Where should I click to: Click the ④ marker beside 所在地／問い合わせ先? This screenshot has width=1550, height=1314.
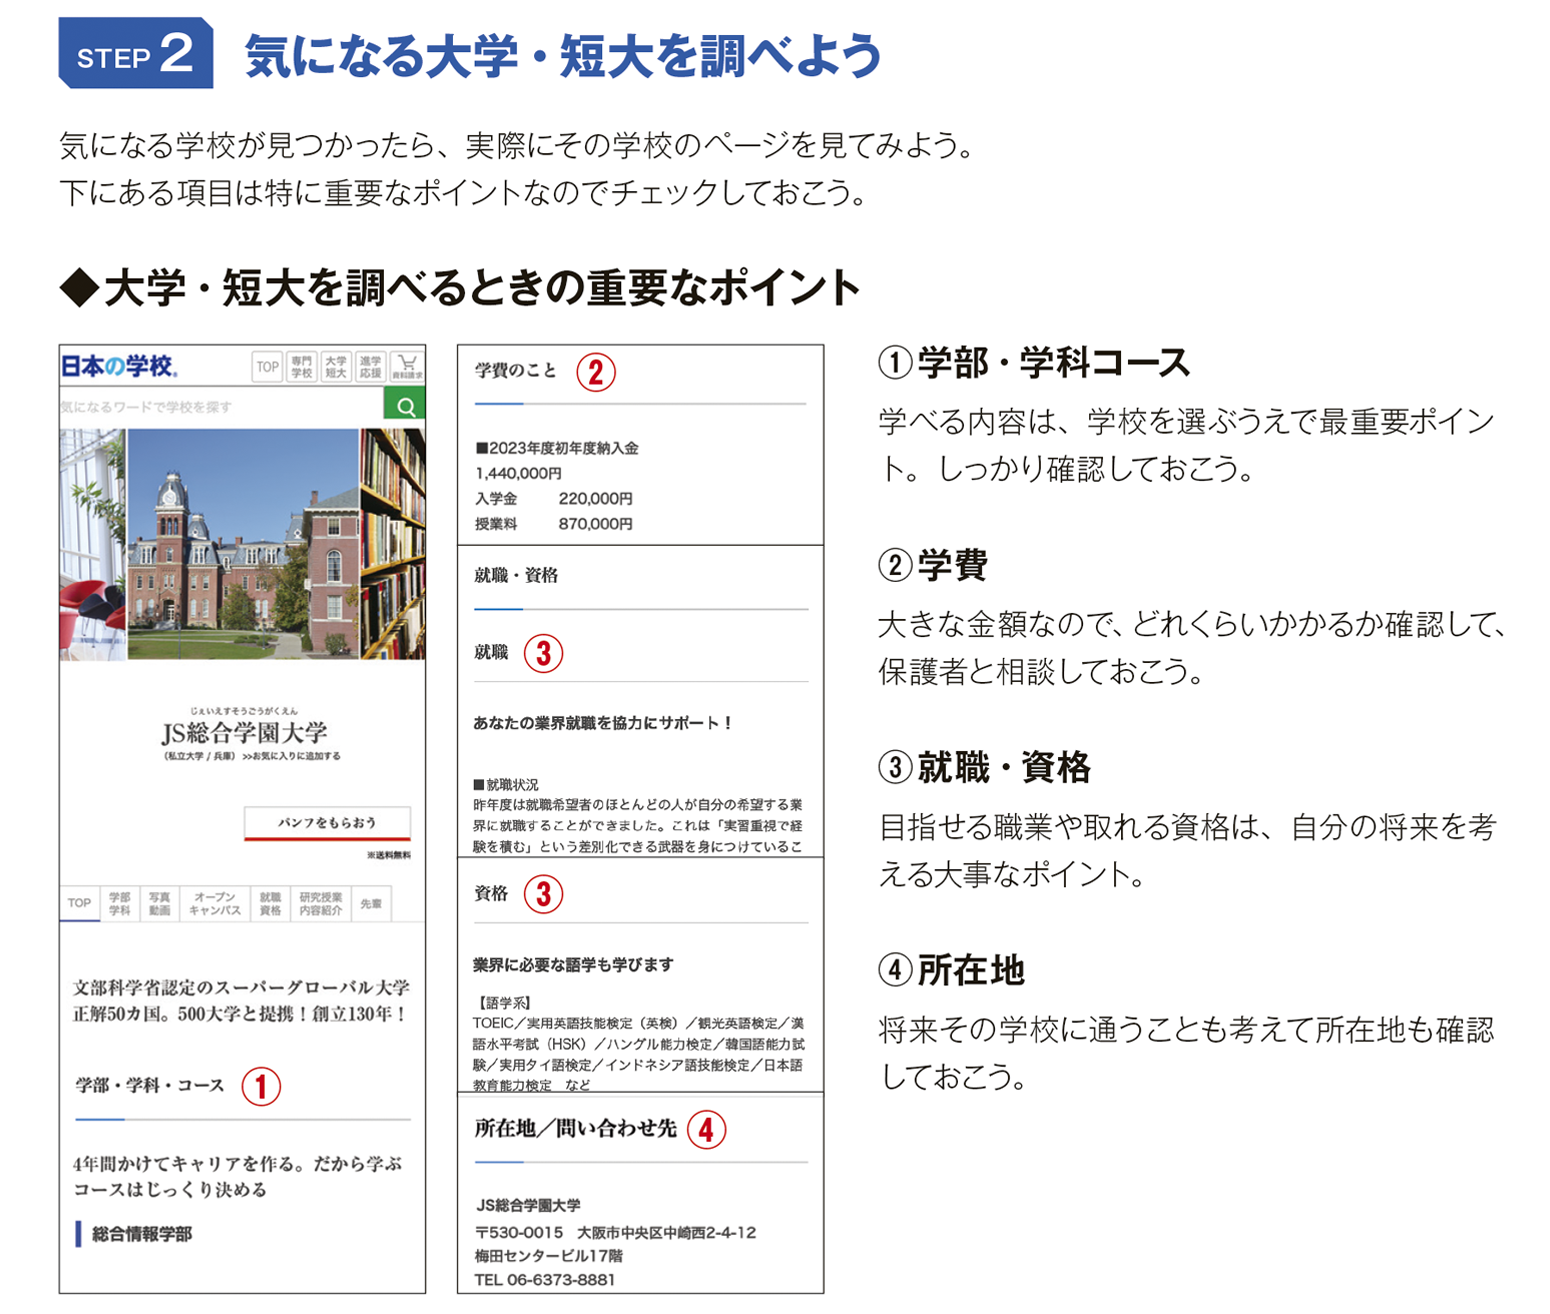(709, 1130)
